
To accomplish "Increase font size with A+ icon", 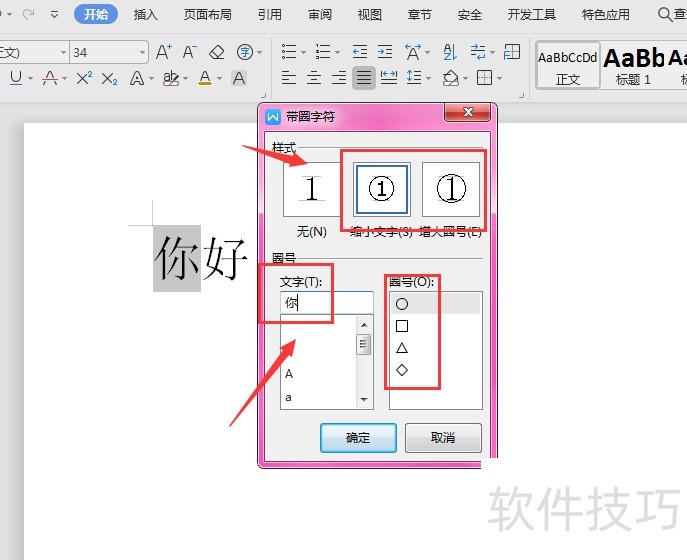I will coord(164,52).
